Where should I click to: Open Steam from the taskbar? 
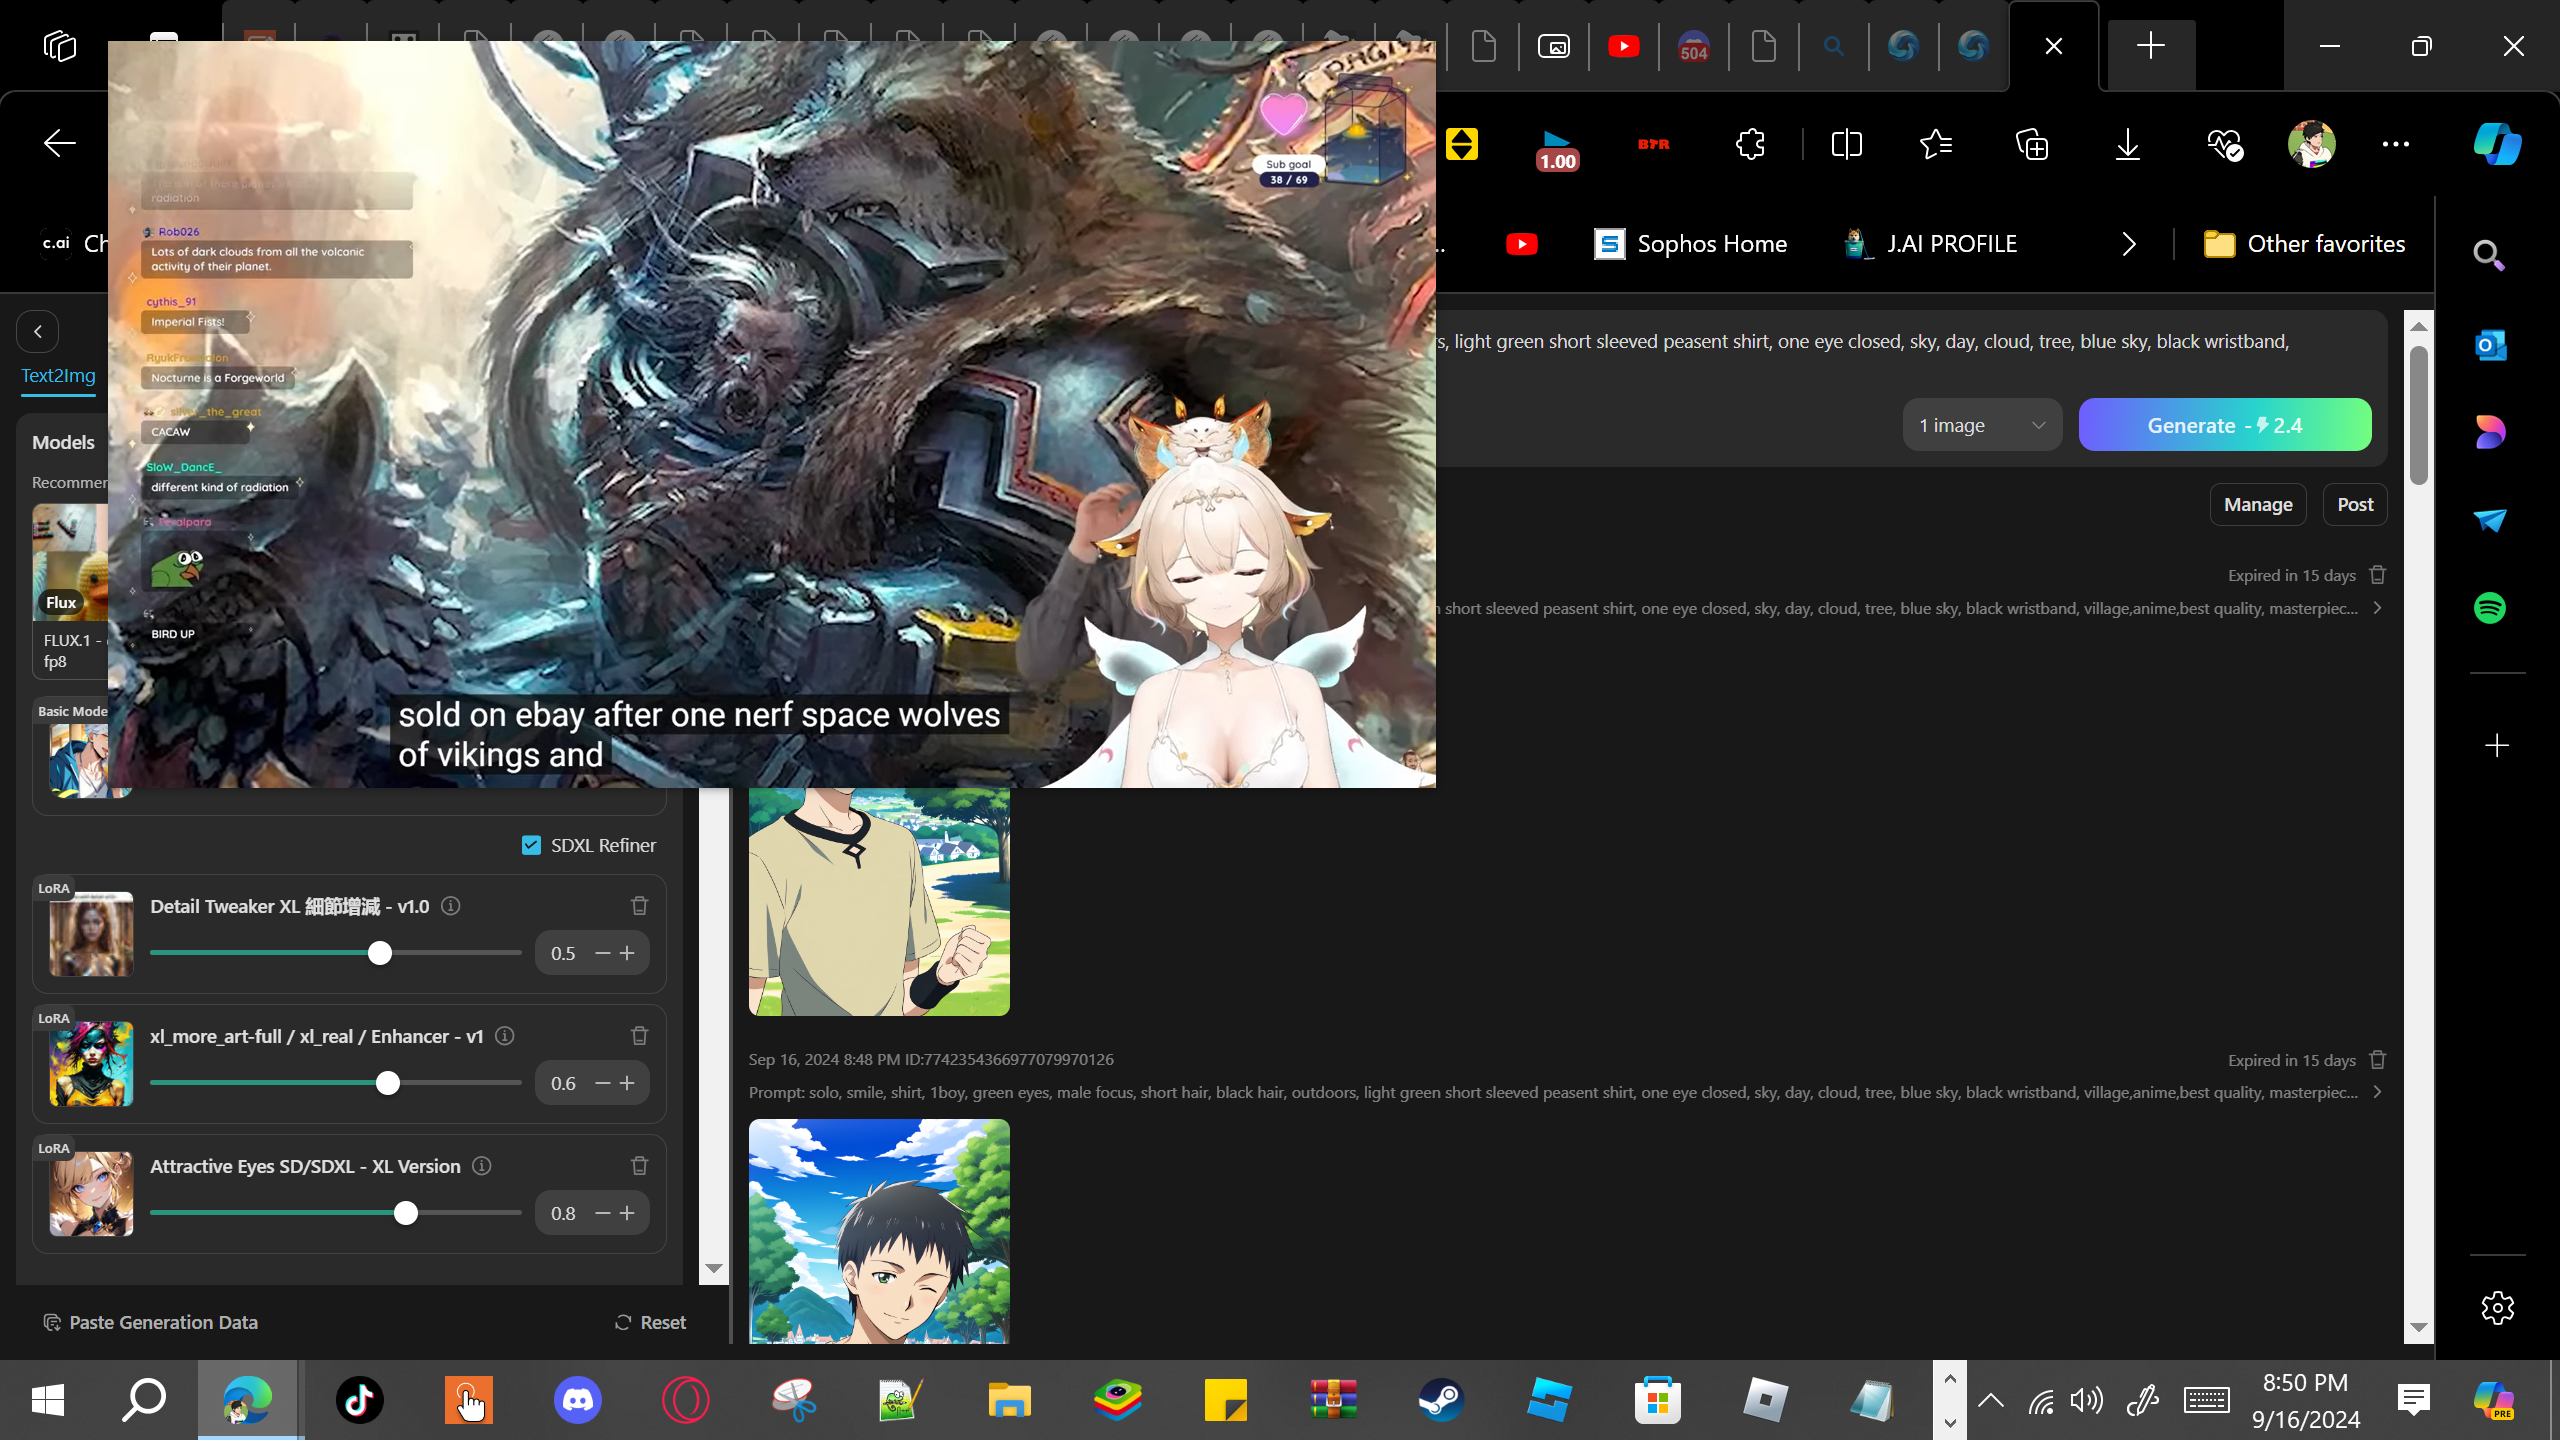coord(1441,1399)
